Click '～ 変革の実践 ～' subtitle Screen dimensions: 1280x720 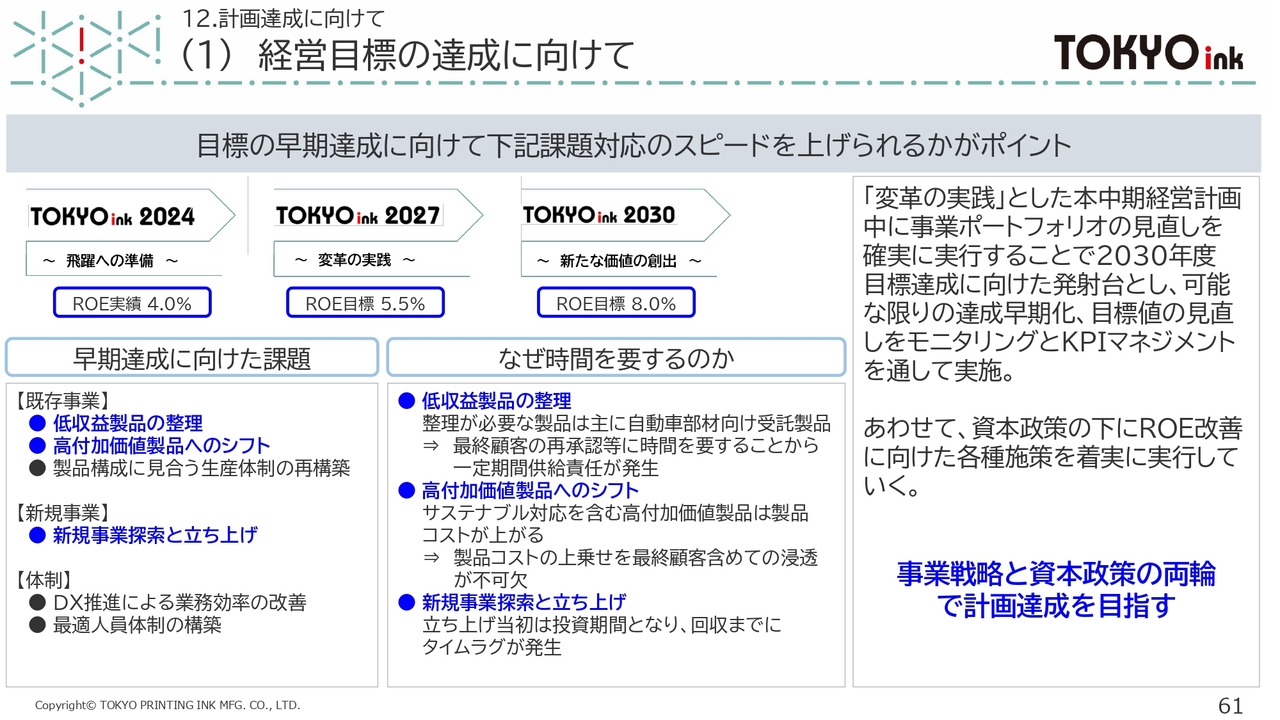tap(355, 261)
